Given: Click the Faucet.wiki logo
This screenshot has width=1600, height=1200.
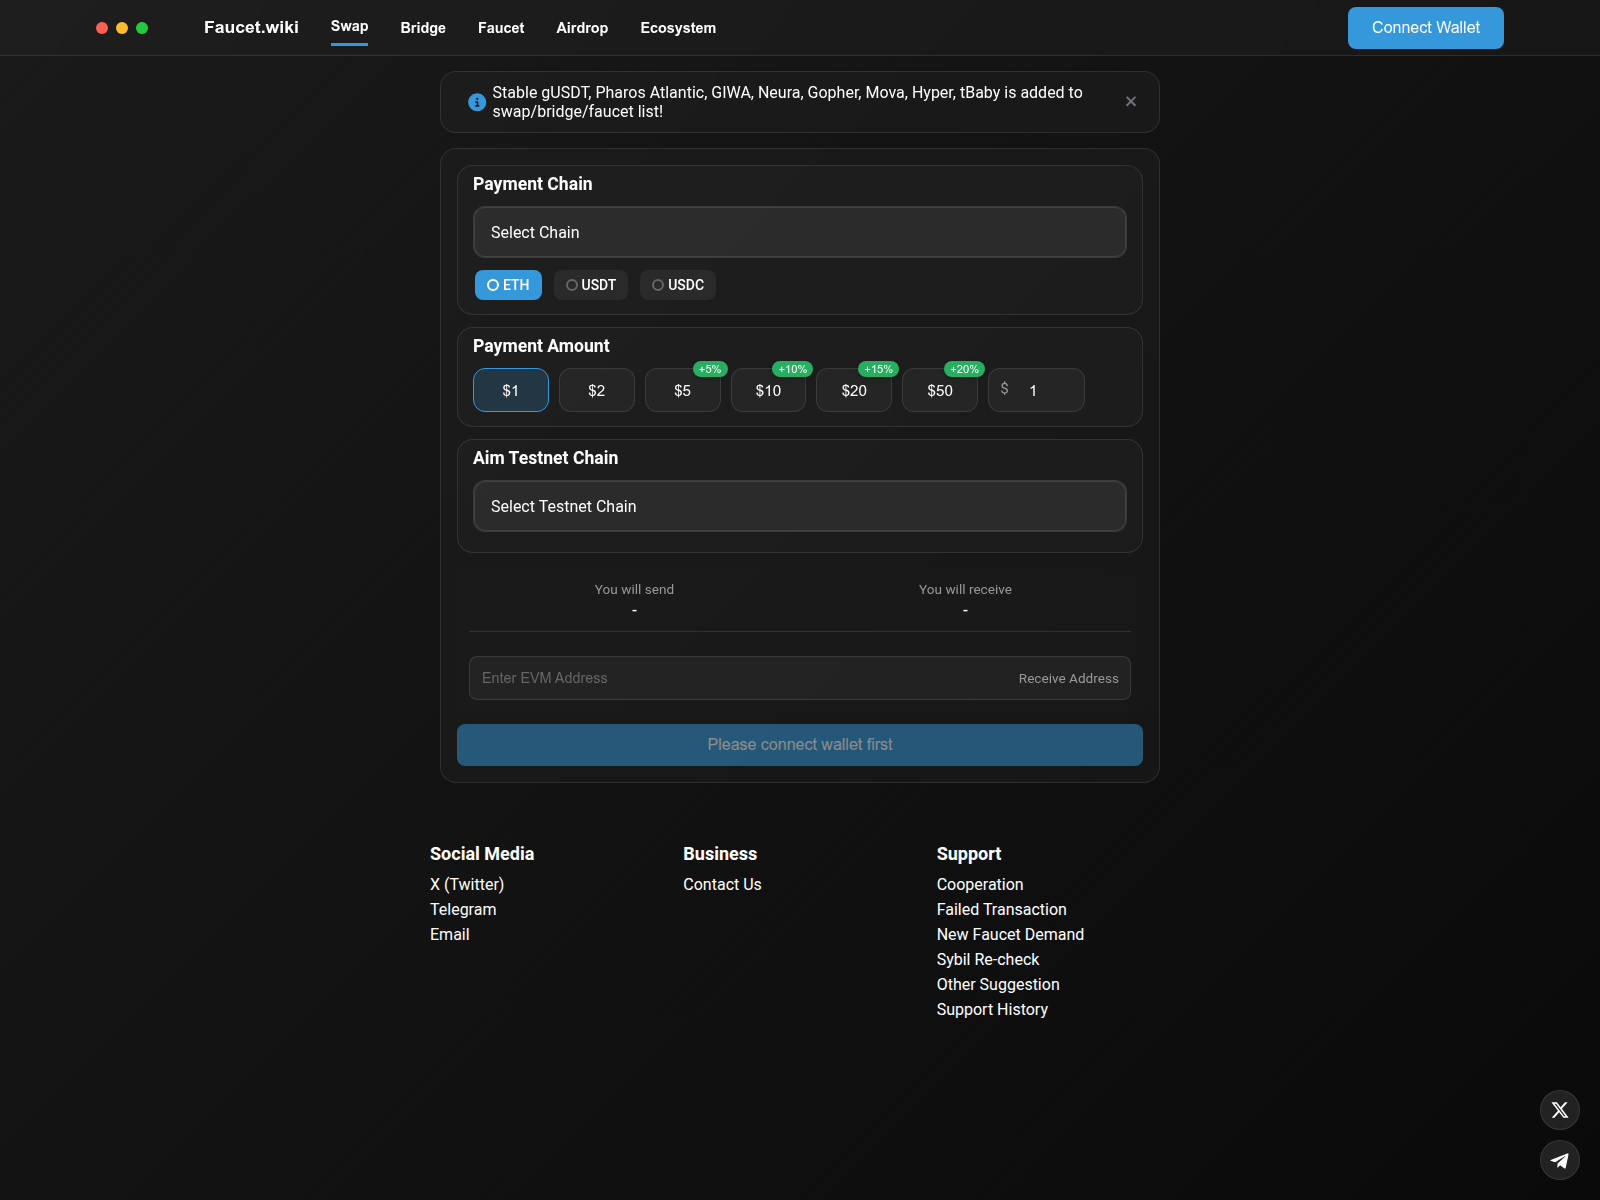Looking at the screenshot, I should 251,28.
